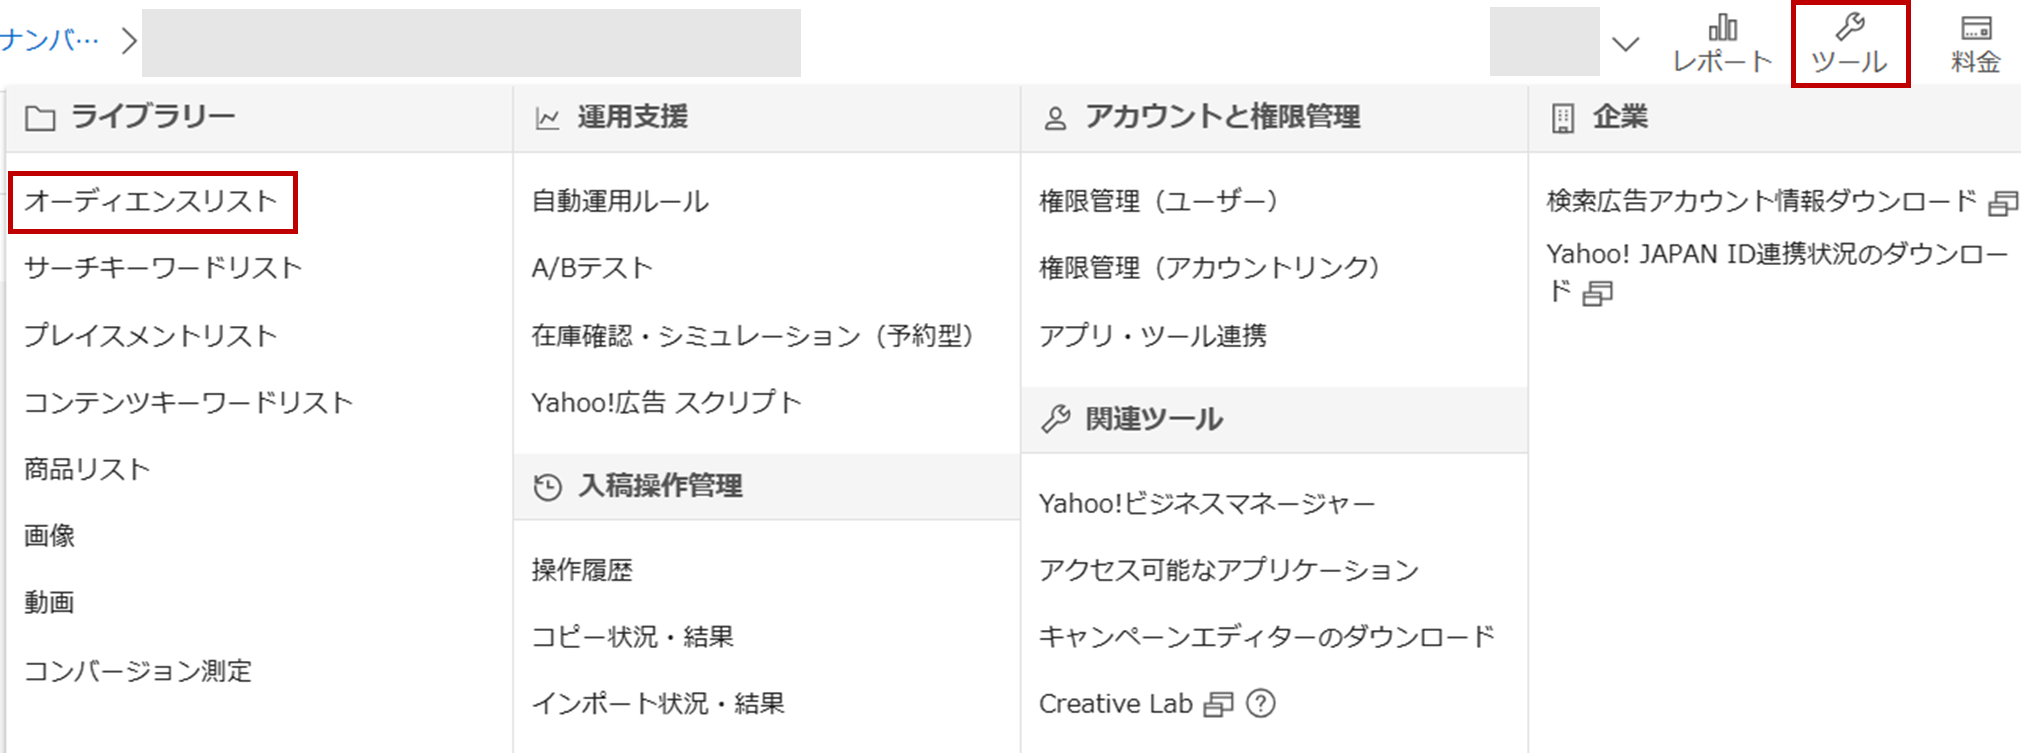Viewport: 2021px width, 753px height.
Task: Open the レポート bar chart icon
Action: tap(1722, 27)
